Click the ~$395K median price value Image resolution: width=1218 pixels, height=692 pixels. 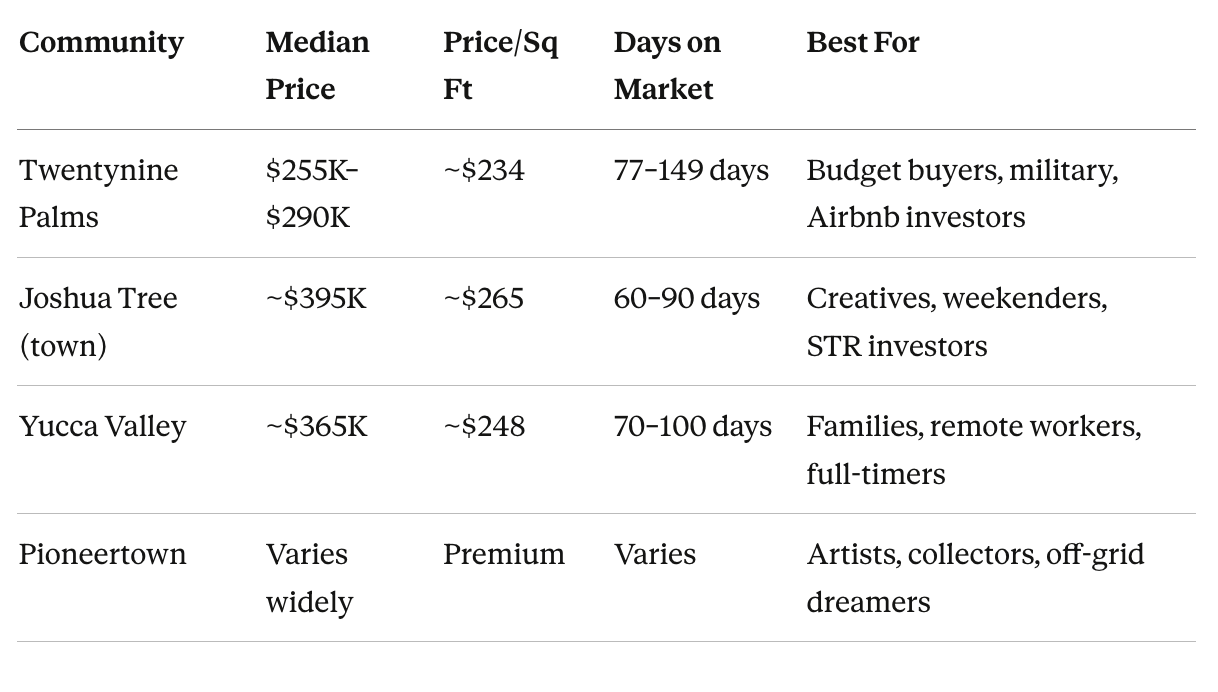(x=316, y=299)
